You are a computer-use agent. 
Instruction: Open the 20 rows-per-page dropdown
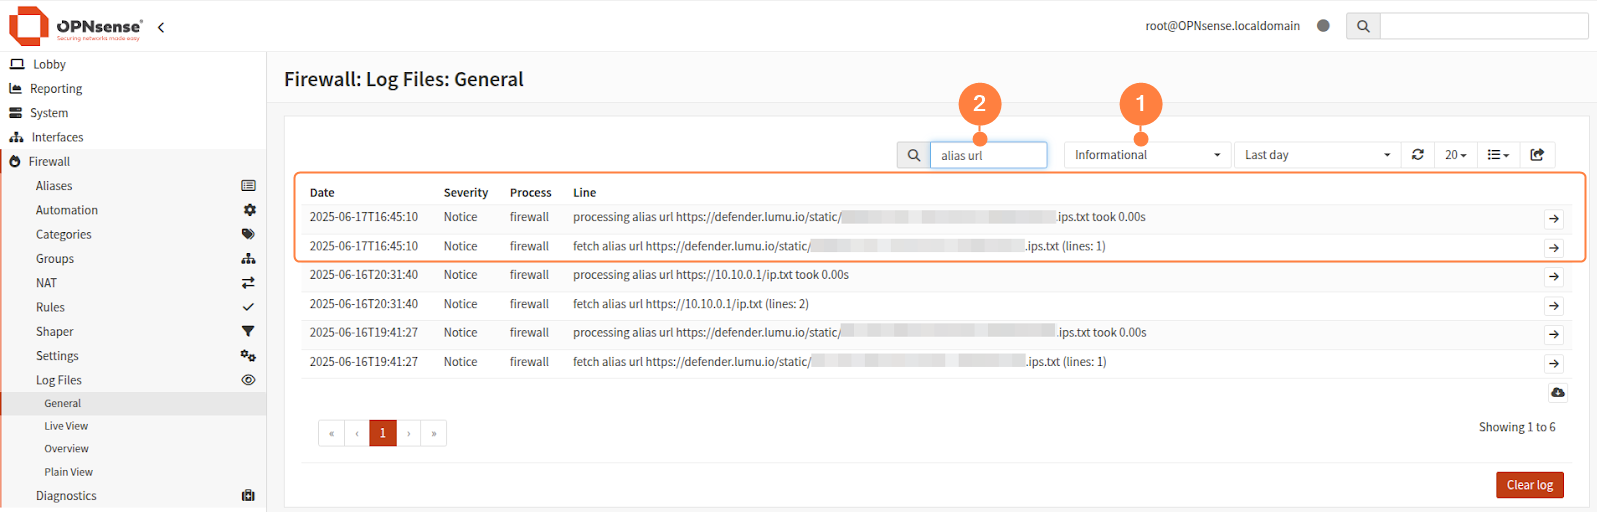pyautogui.click(x=1455, y=155)
